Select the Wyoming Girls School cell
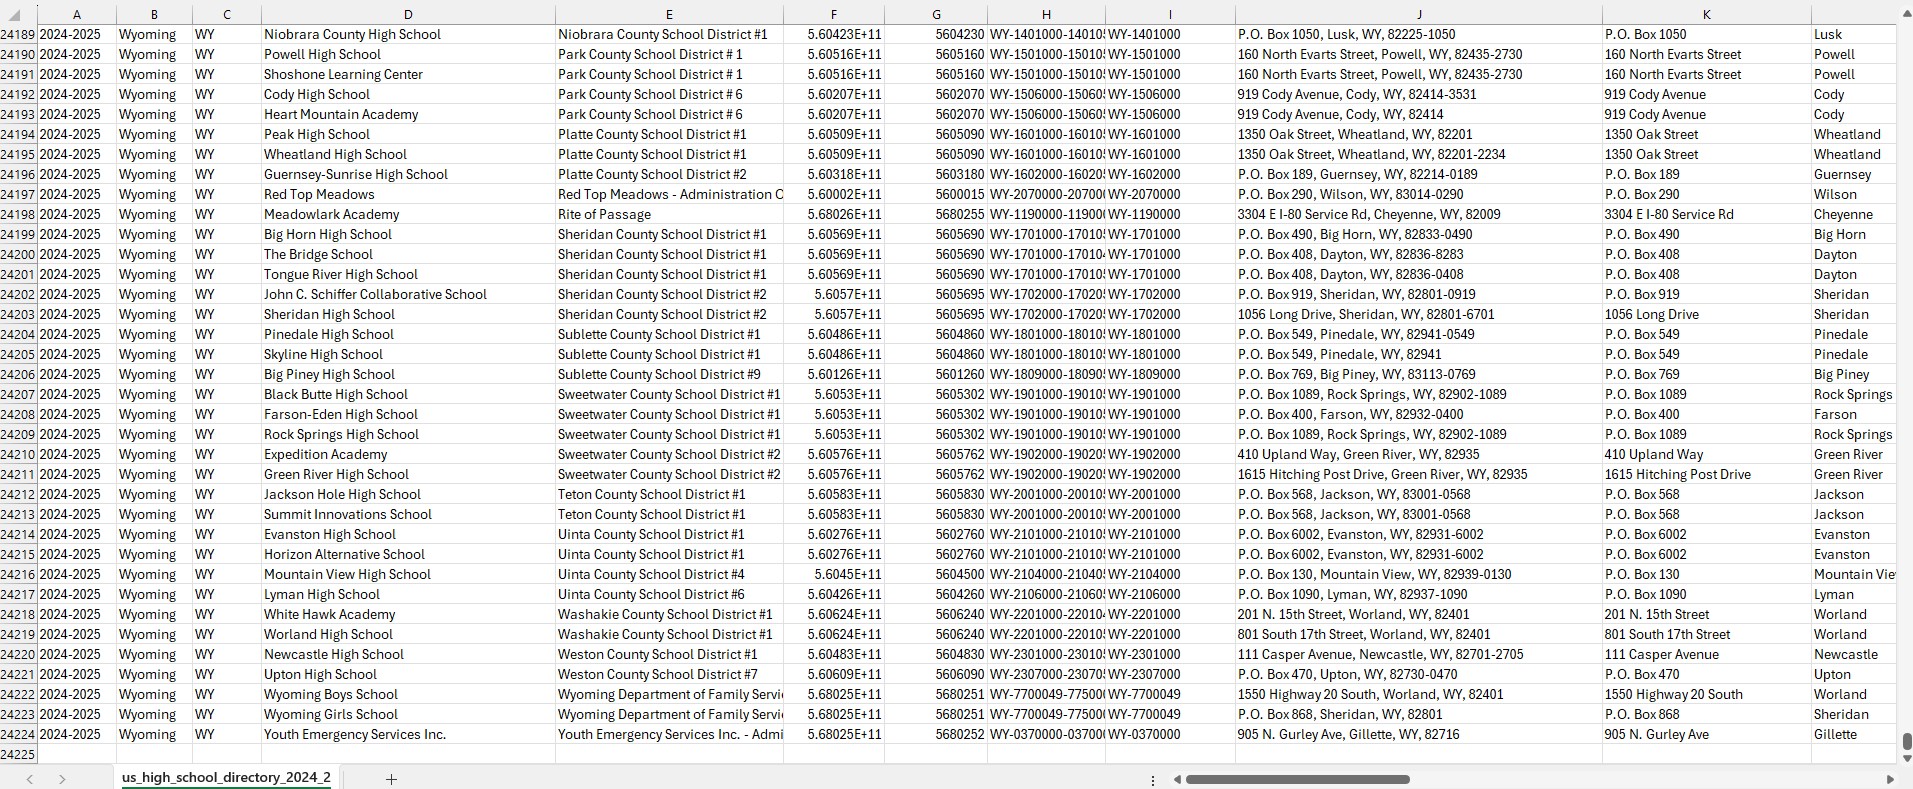The image size is (1913, 789). [331, 715]
